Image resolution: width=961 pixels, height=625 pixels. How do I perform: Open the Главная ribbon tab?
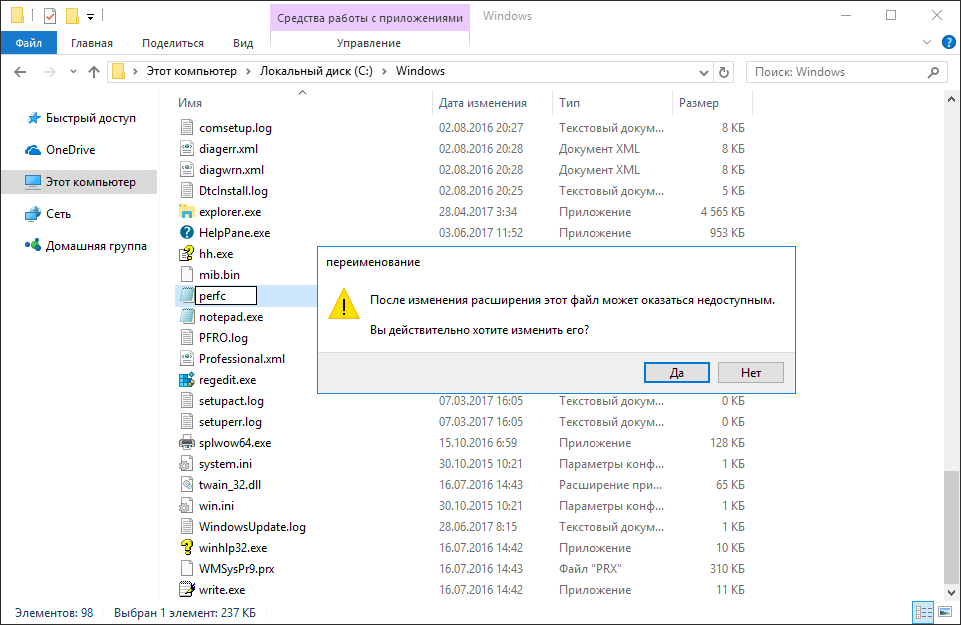tap(92, 43)
